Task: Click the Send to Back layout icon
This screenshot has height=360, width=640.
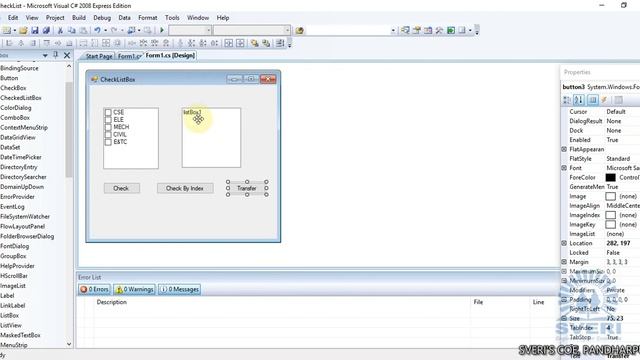Action: pyautogui.click(x=266, y=43)
